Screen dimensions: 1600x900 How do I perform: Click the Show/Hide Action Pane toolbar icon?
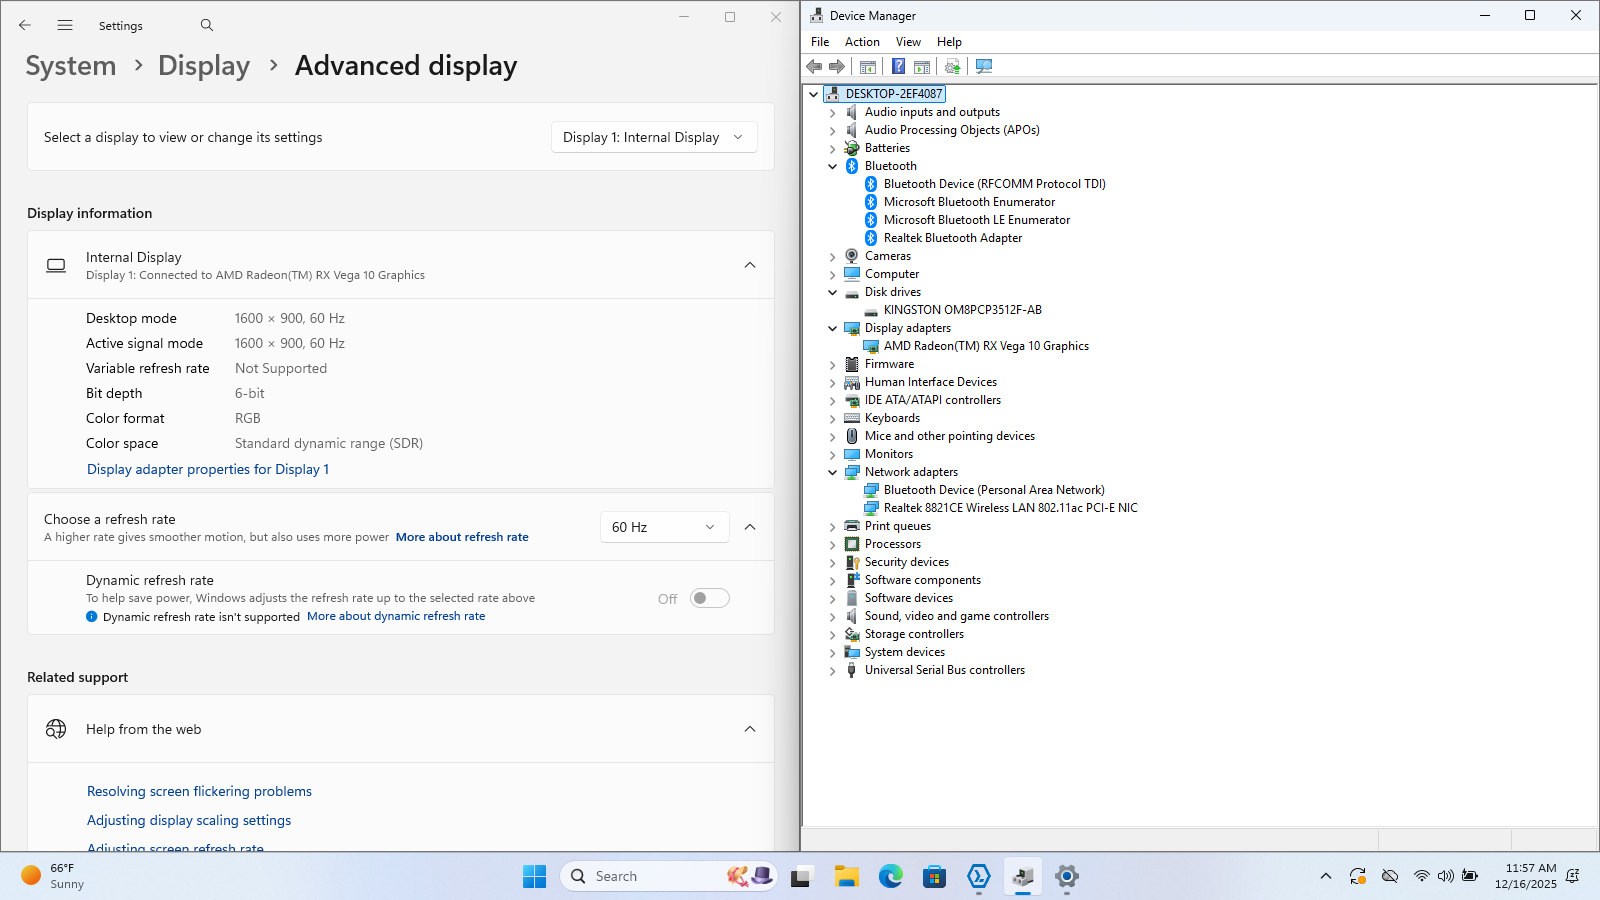click(922, 66)
